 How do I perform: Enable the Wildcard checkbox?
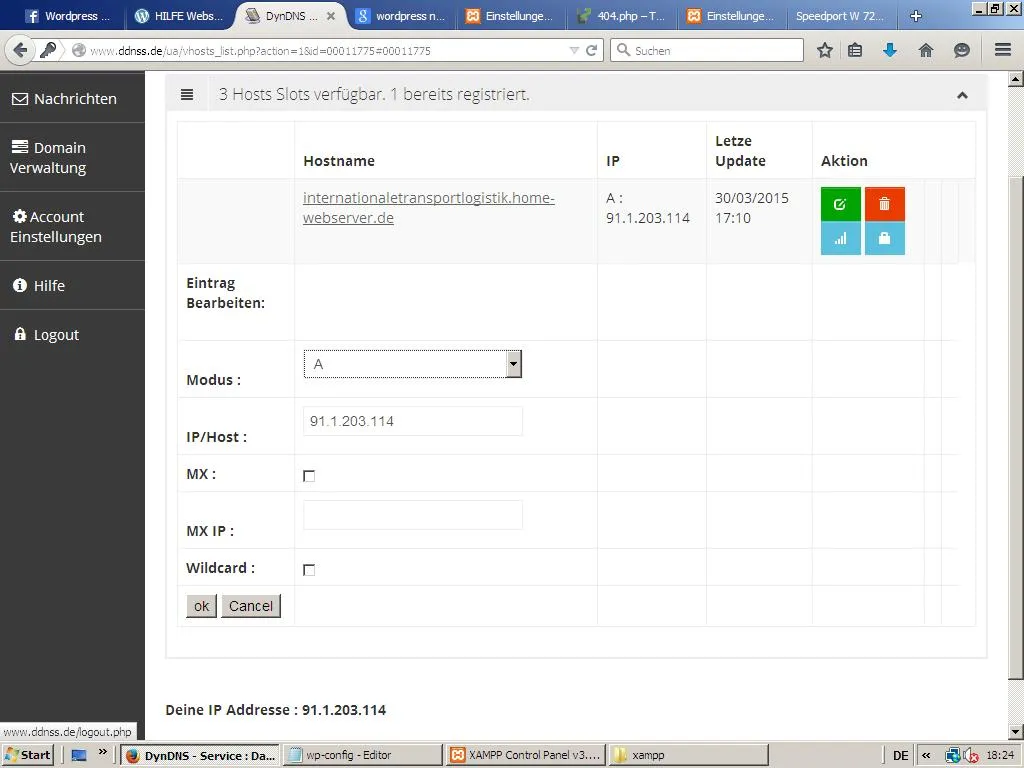[309, 570]
